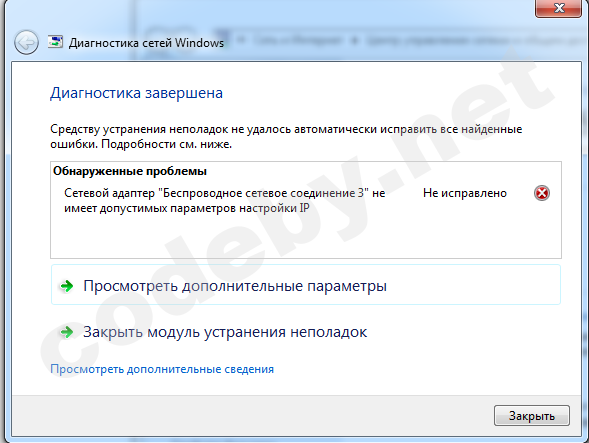Viewport: 589px width, 443px height.
Task: Close the dialog with the red X button
Action: (559, 8)
